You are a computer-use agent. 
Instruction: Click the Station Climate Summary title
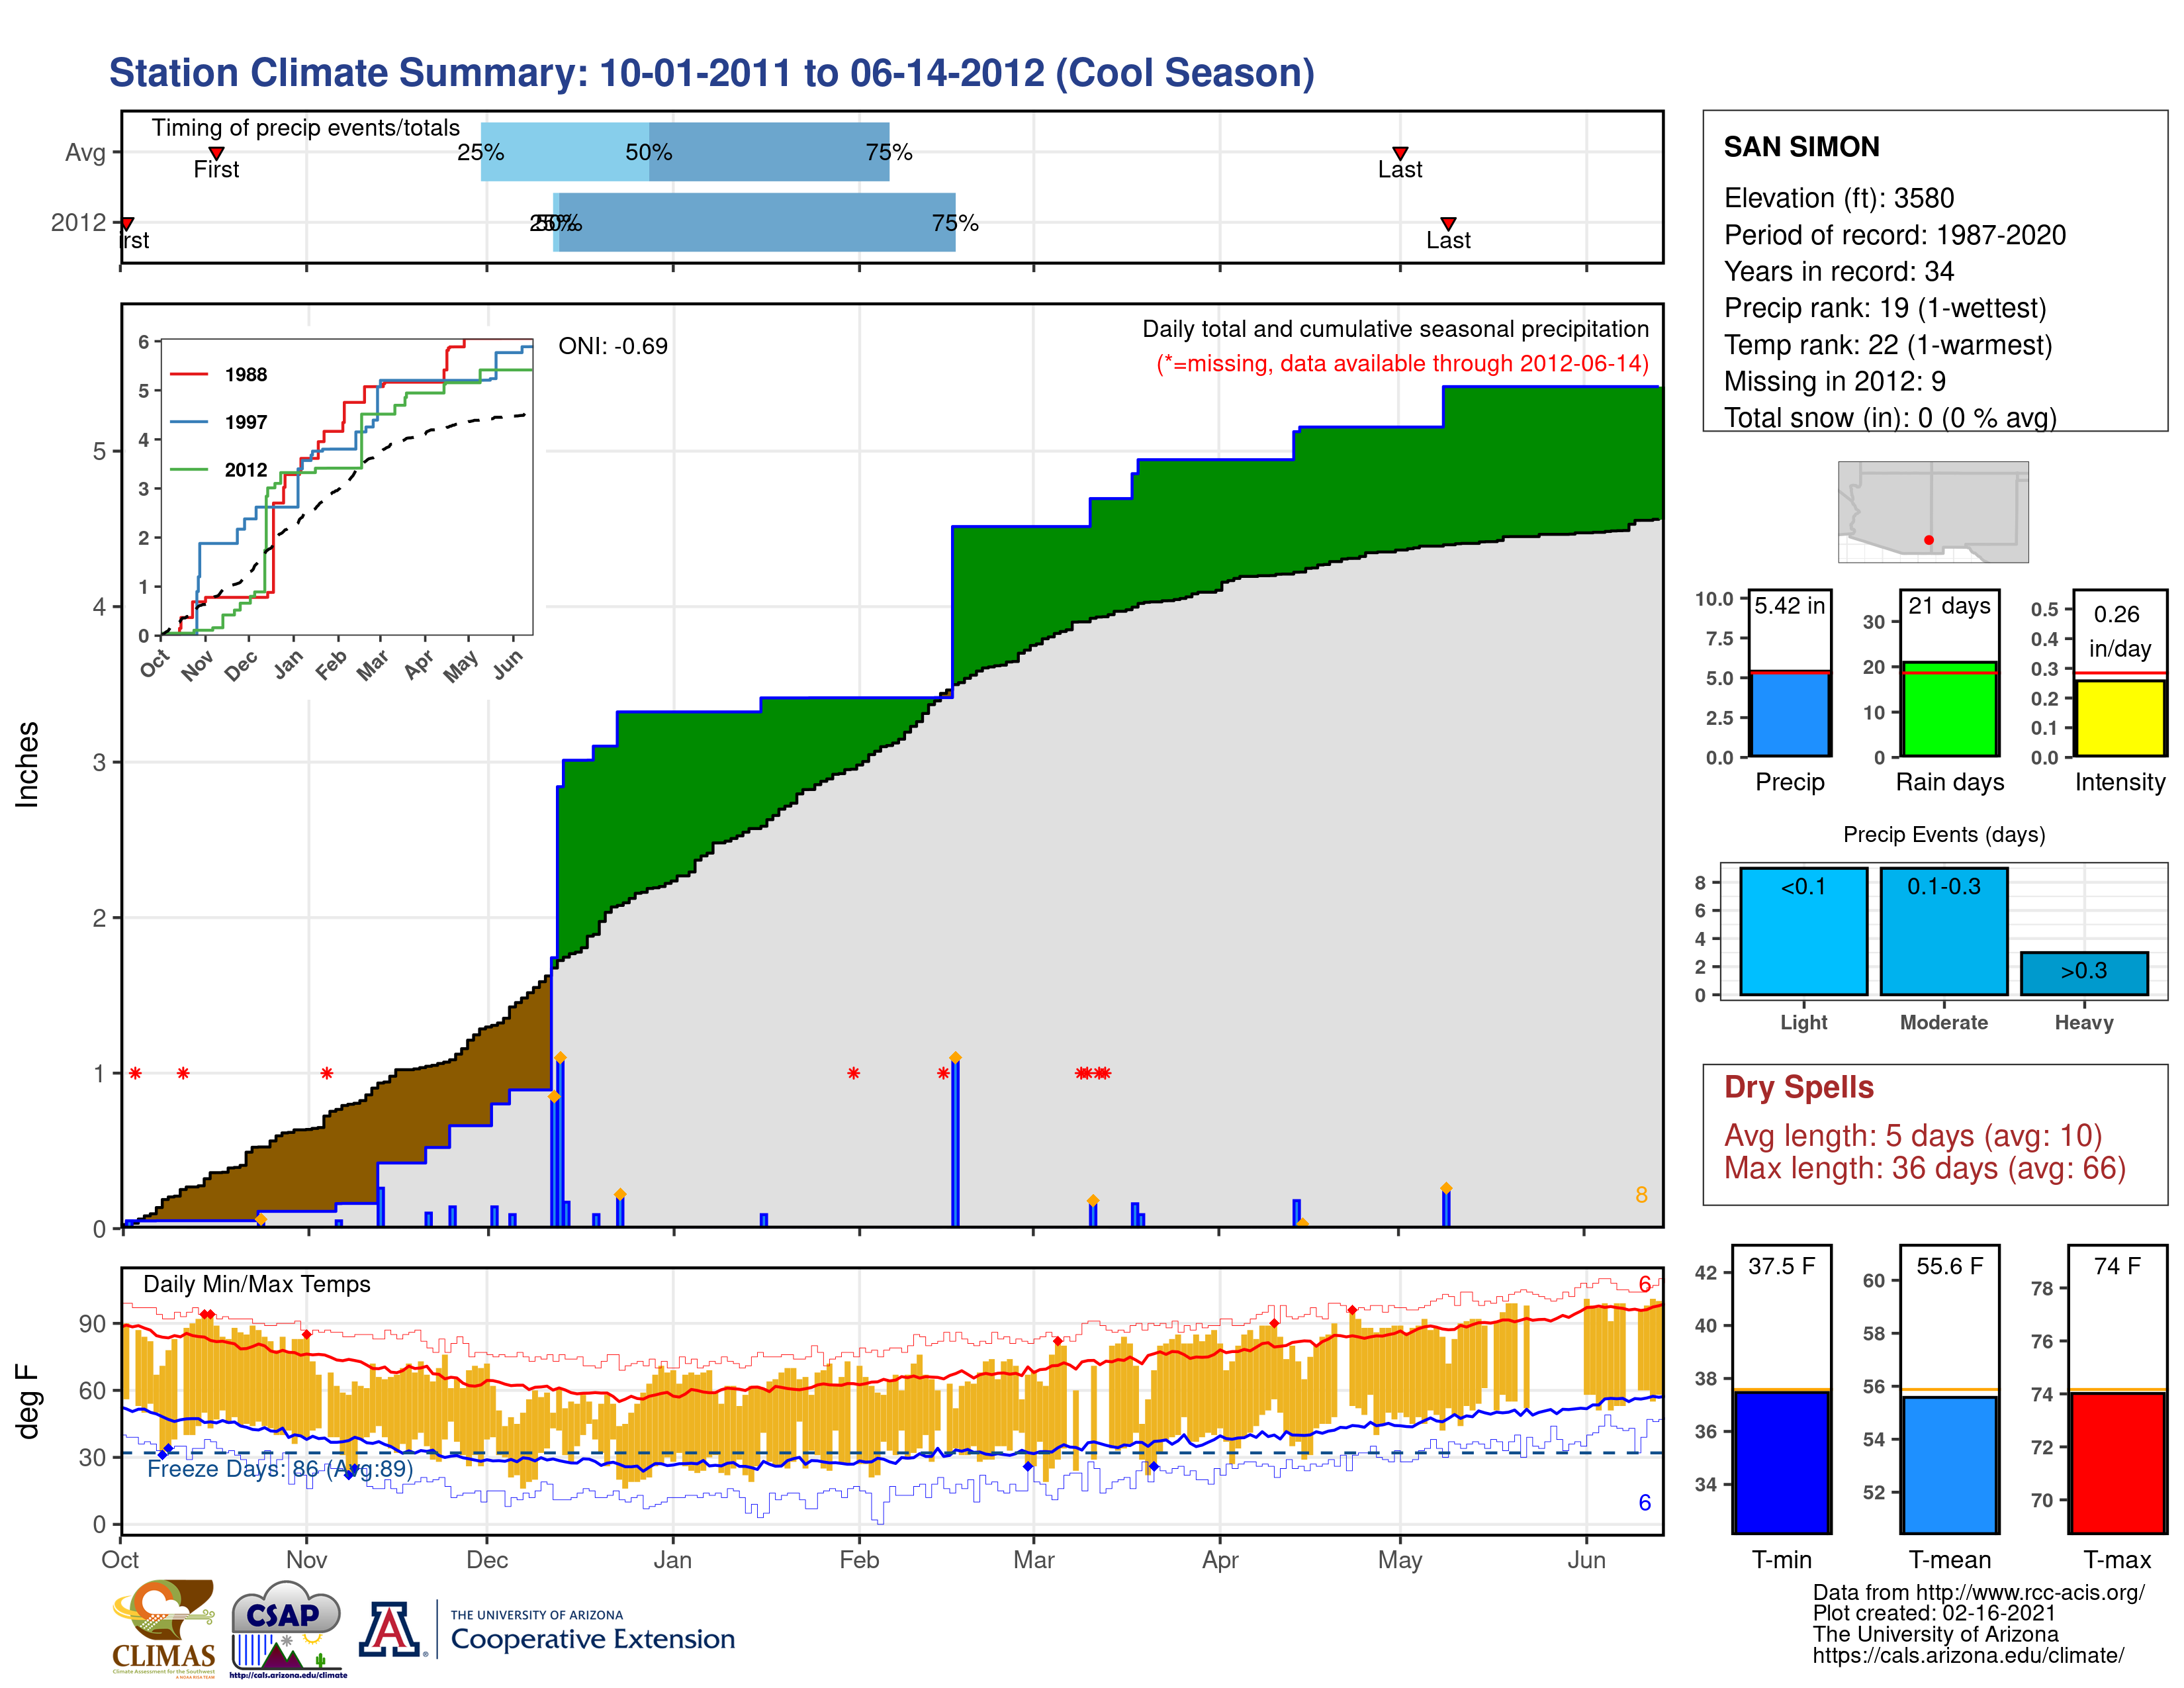712,73
